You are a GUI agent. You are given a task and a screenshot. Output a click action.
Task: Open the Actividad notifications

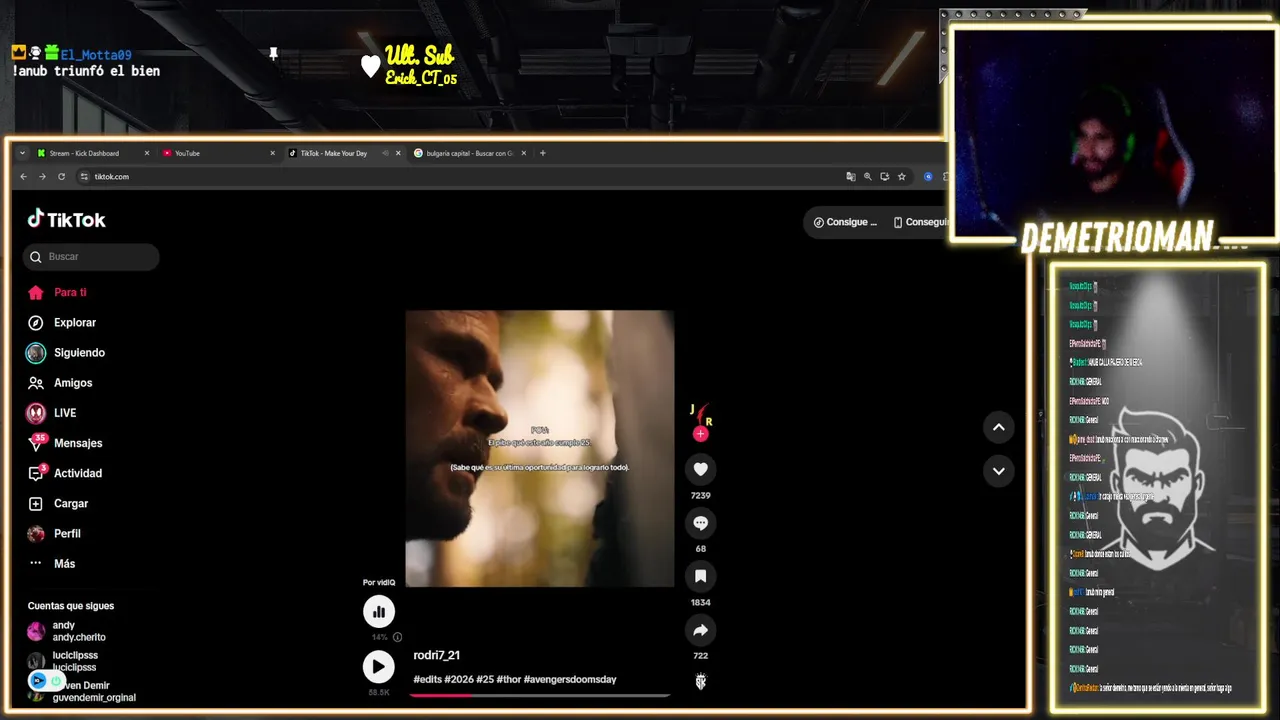(65, 473)
